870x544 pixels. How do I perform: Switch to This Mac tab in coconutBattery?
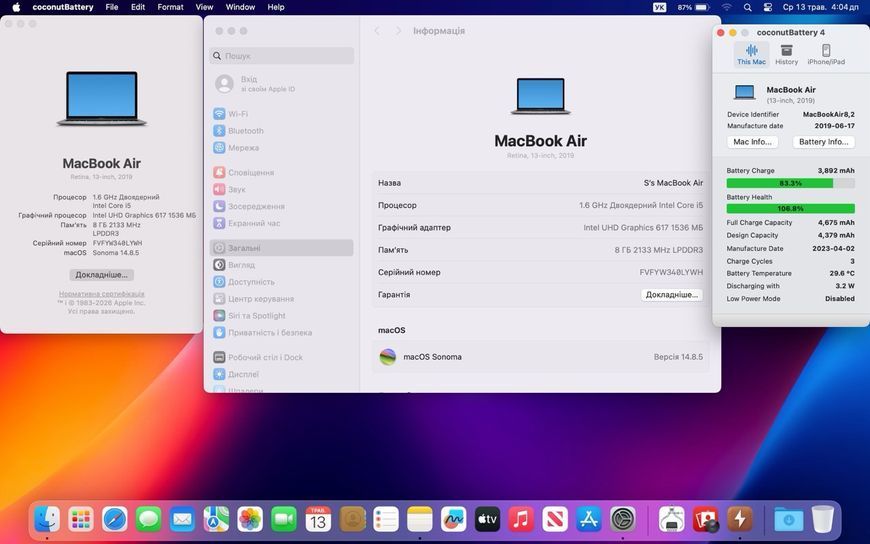pyautogui.click(x=751, y=55)
